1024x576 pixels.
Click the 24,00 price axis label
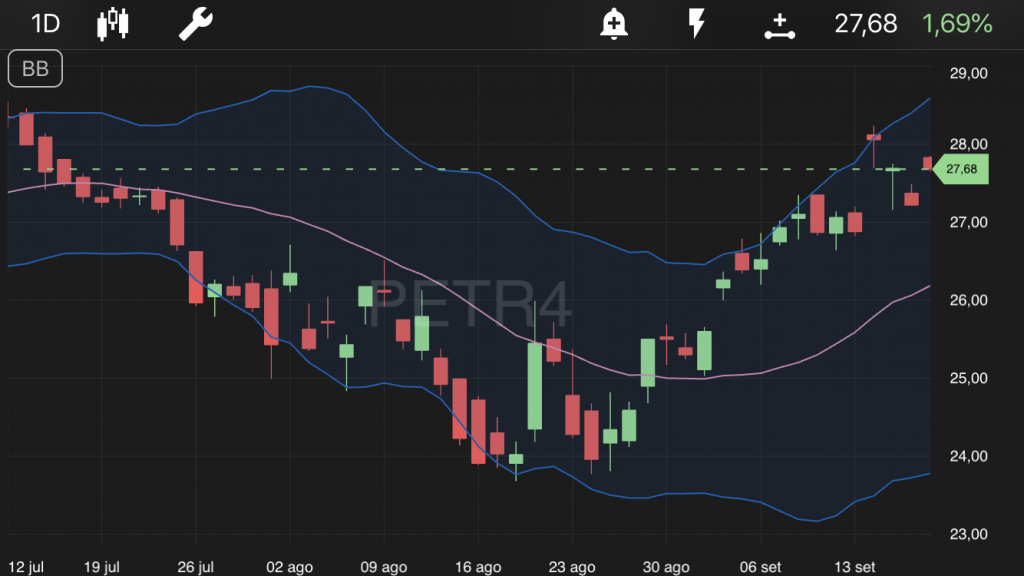968,456
